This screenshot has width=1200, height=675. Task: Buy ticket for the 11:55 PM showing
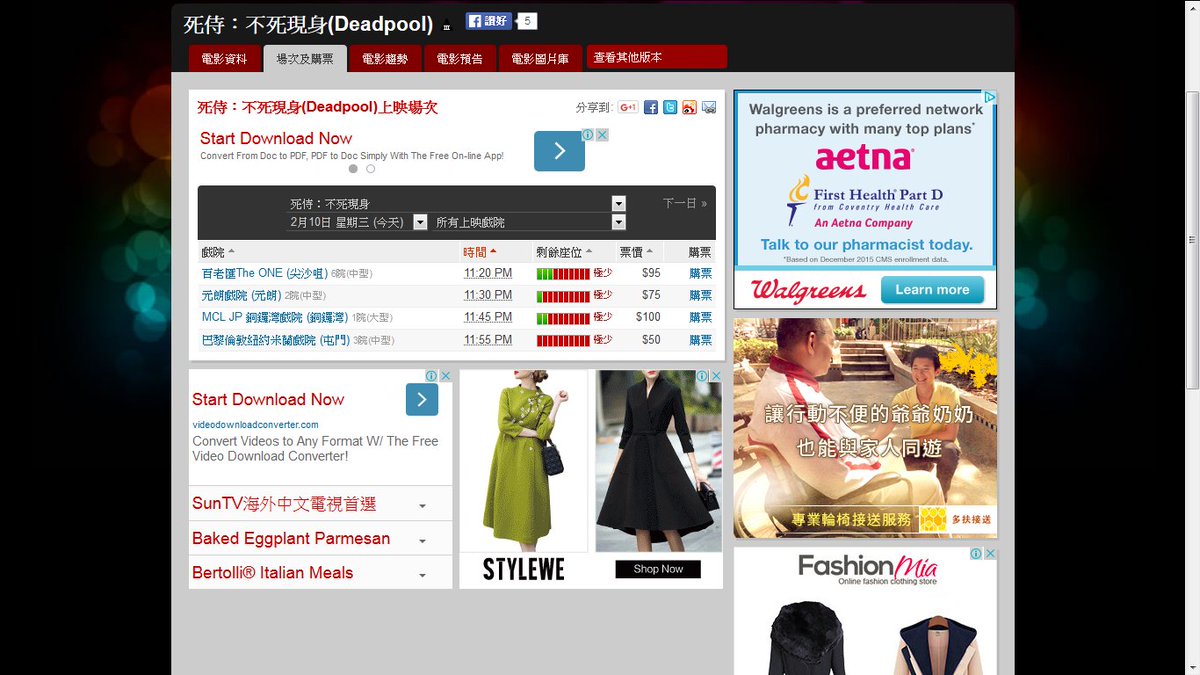[701, 340]
